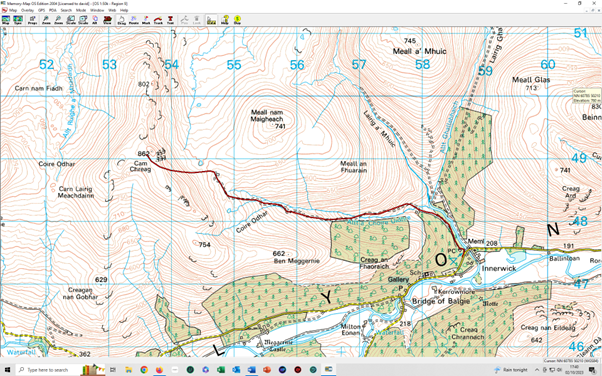Viewport: 602px width, 376px height.
Task: Click the Shop toolbar icon
Action: click(x=237, y=20)
